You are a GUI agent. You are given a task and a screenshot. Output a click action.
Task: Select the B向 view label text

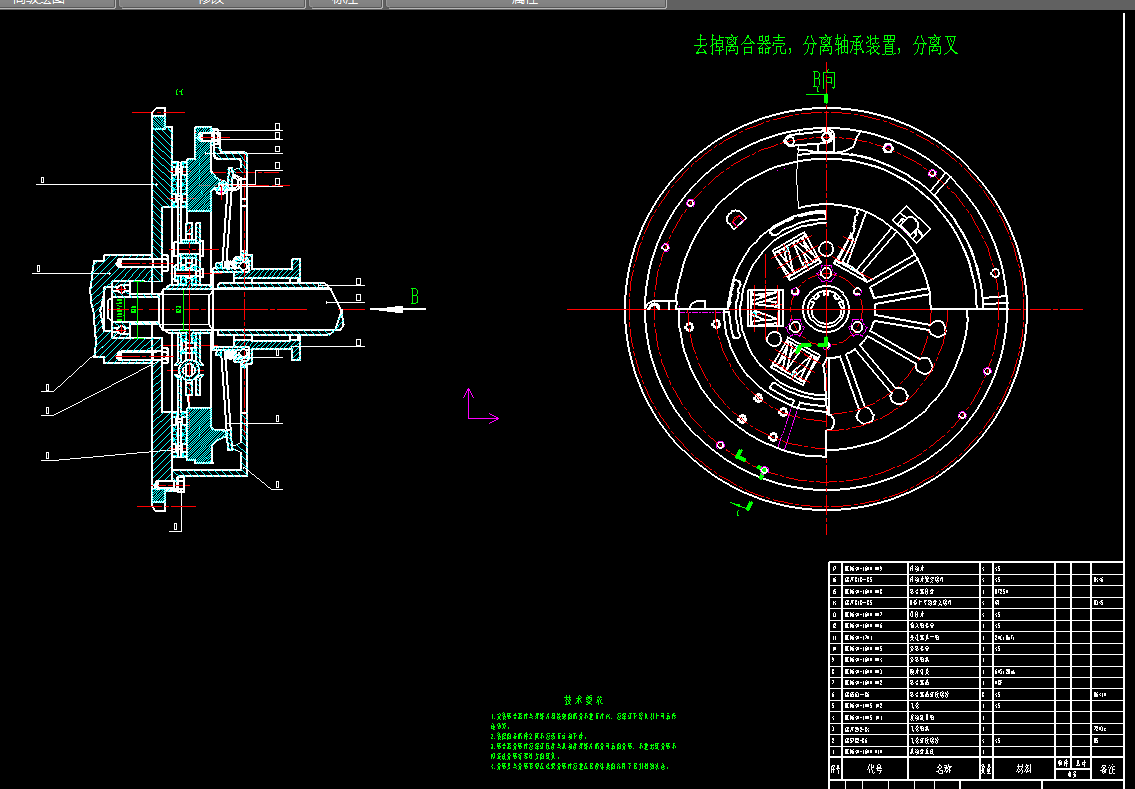(x=824, y=80)
